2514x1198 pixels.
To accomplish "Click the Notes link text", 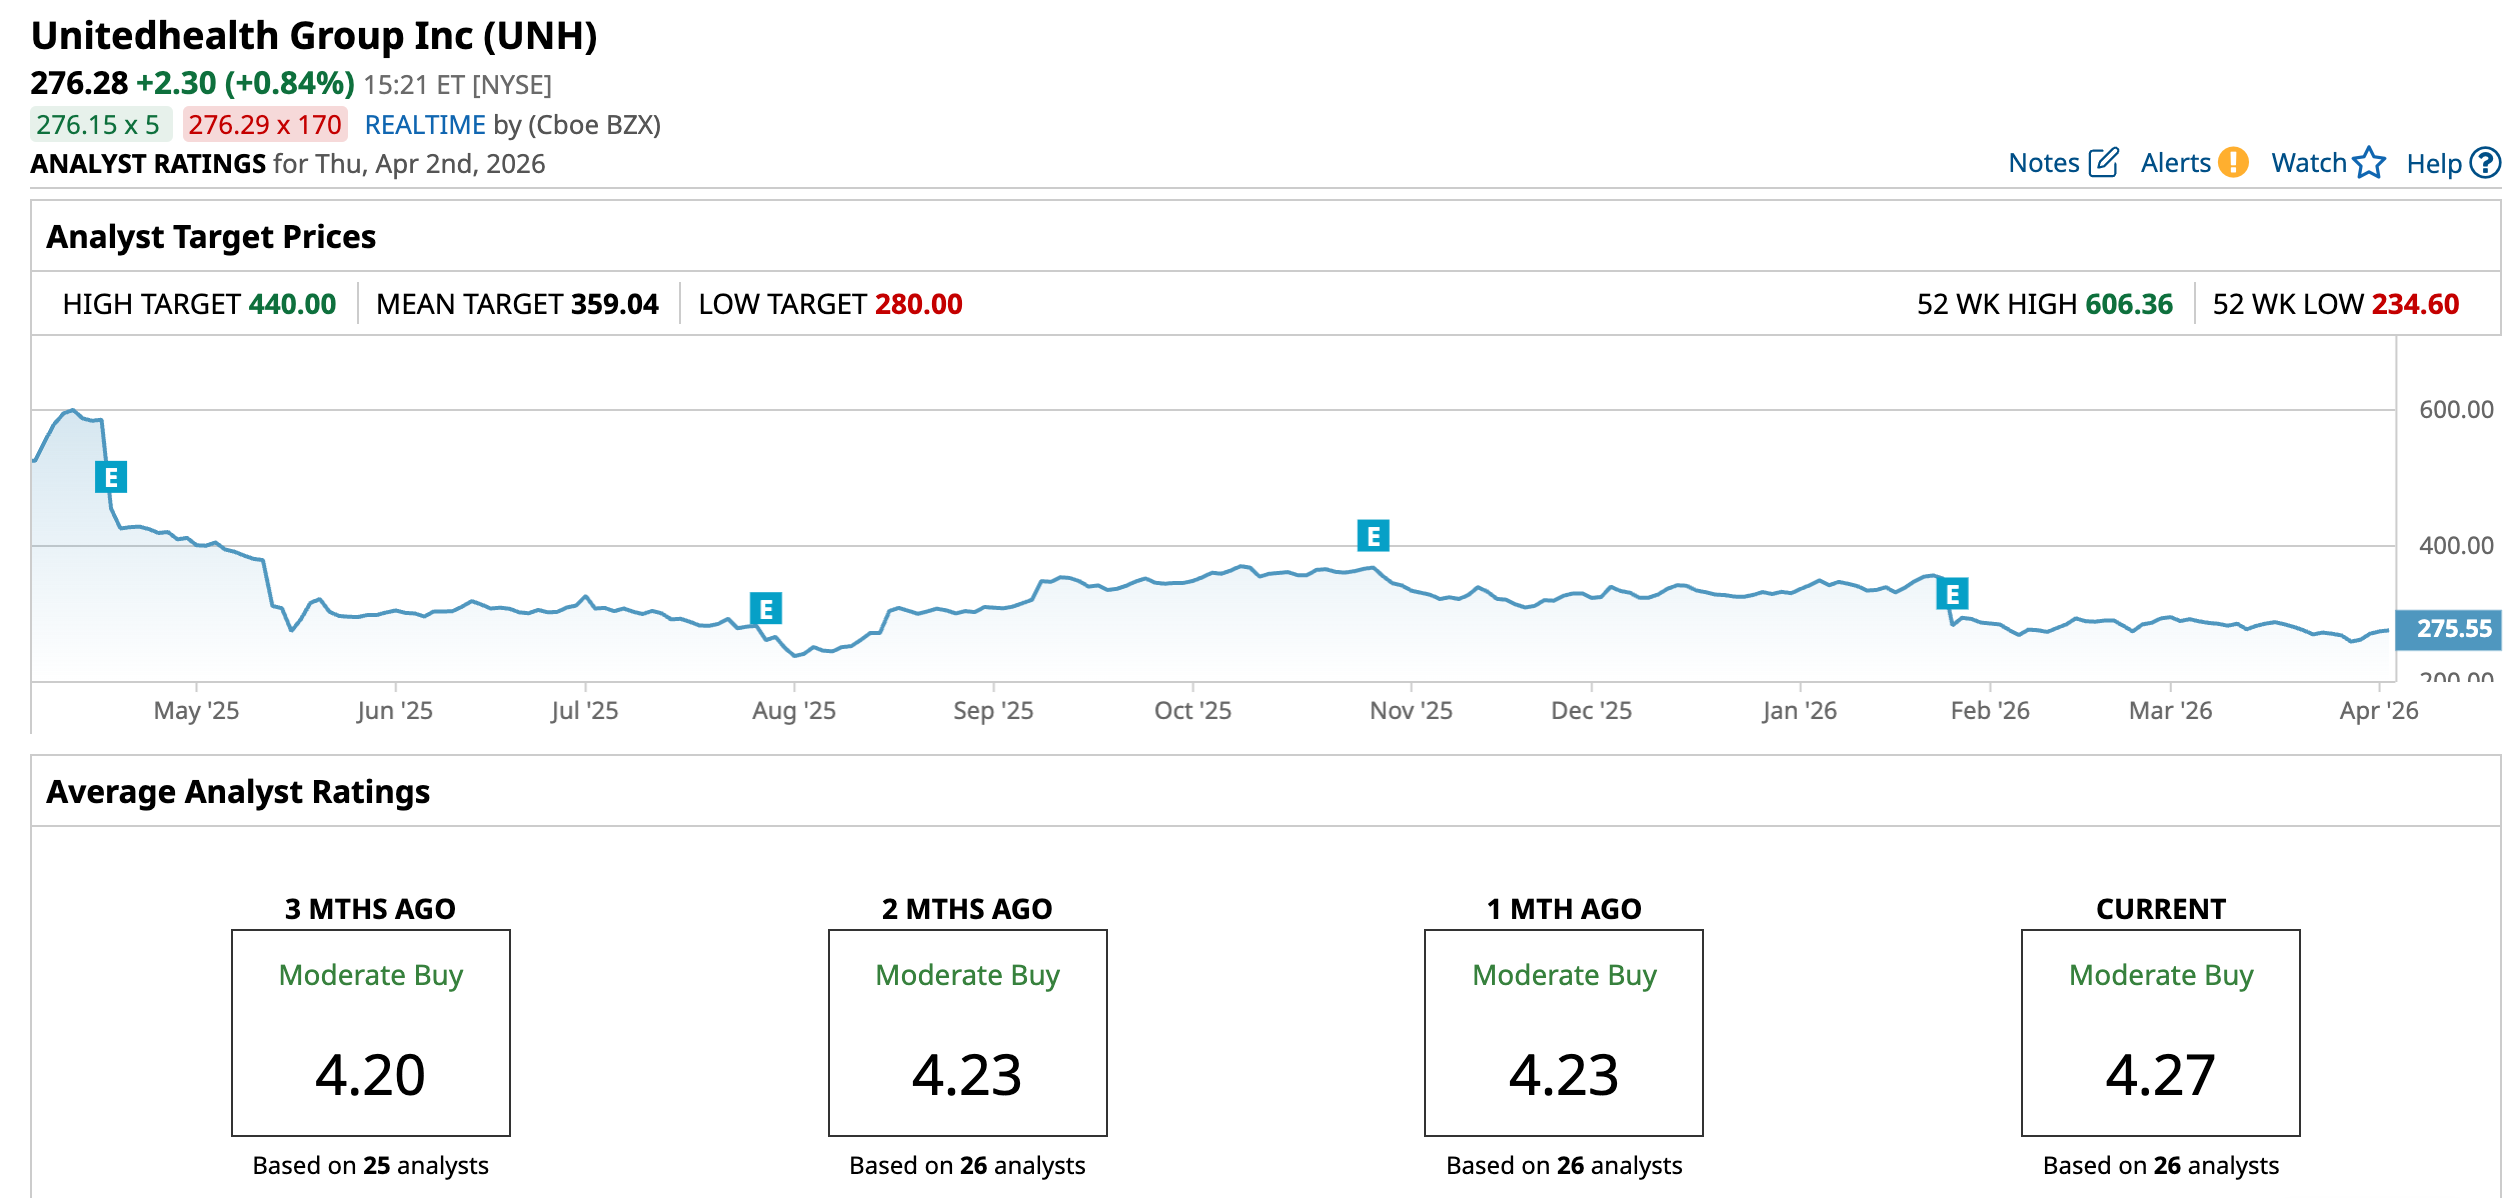I will coord(2043,163).
